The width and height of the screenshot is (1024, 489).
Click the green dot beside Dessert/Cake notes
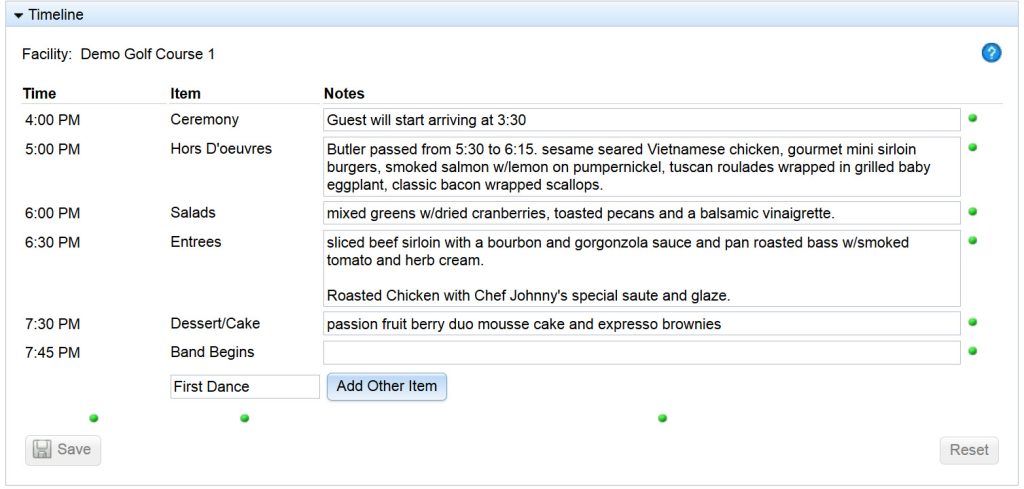coord(972,322)
